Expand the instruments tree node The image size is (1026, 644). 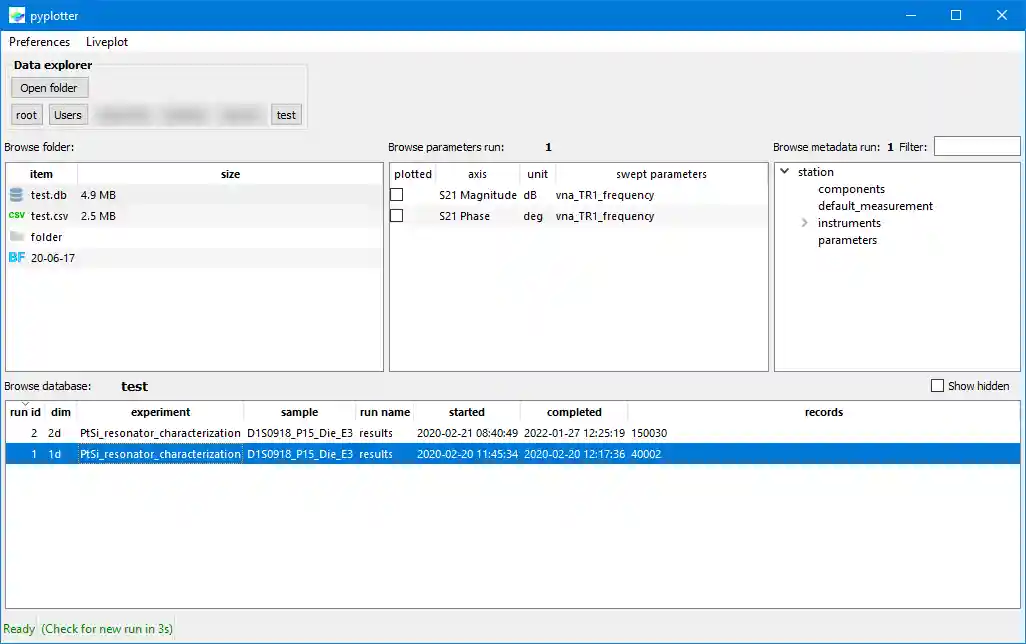click(x=805, y=223)
